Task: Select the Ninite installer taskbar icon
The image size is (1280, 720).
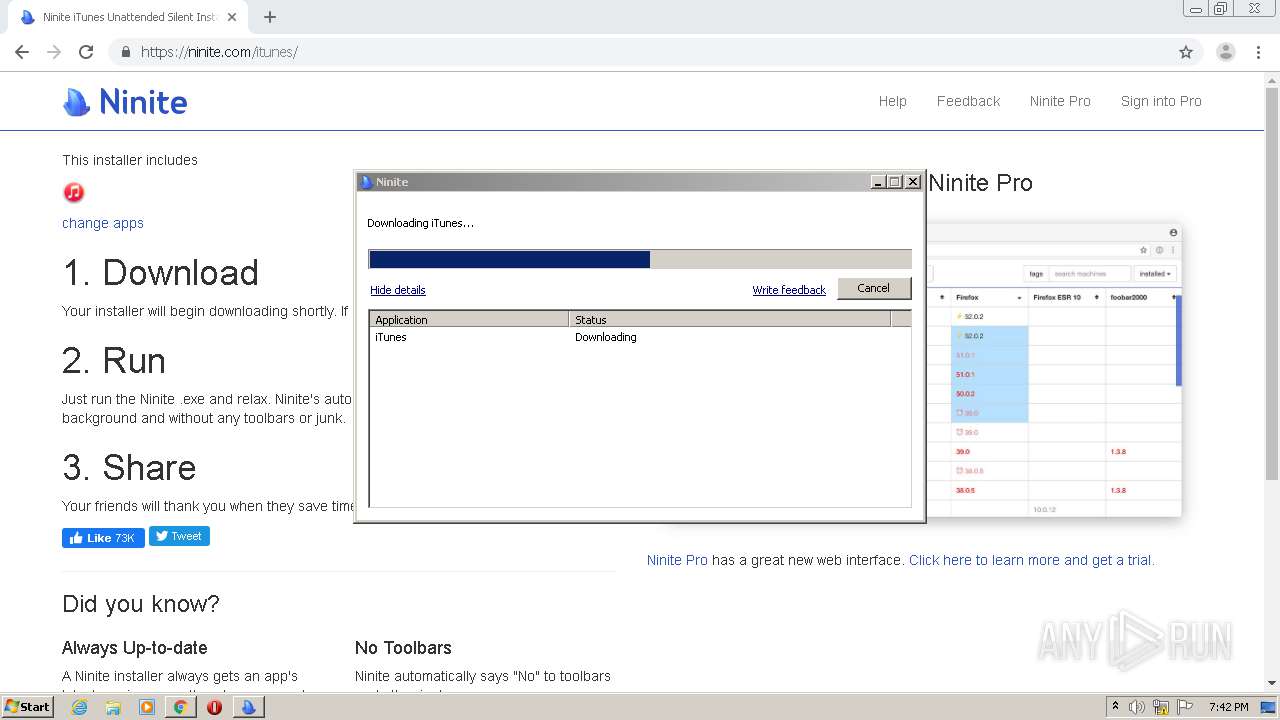Action: click(248, 707)
